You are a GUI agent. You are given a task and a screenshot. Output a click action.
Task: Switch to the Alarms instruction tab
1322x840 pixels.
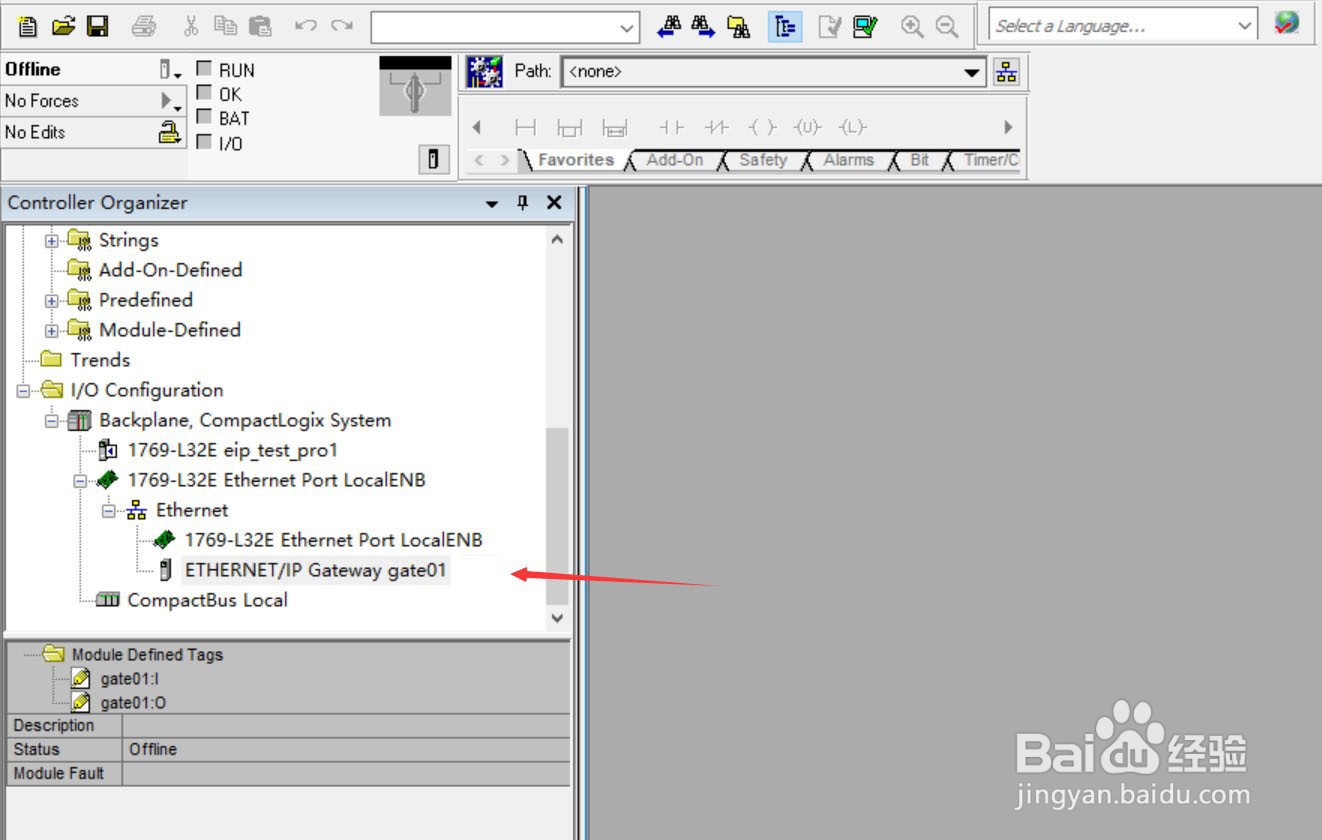coord(848,160)
